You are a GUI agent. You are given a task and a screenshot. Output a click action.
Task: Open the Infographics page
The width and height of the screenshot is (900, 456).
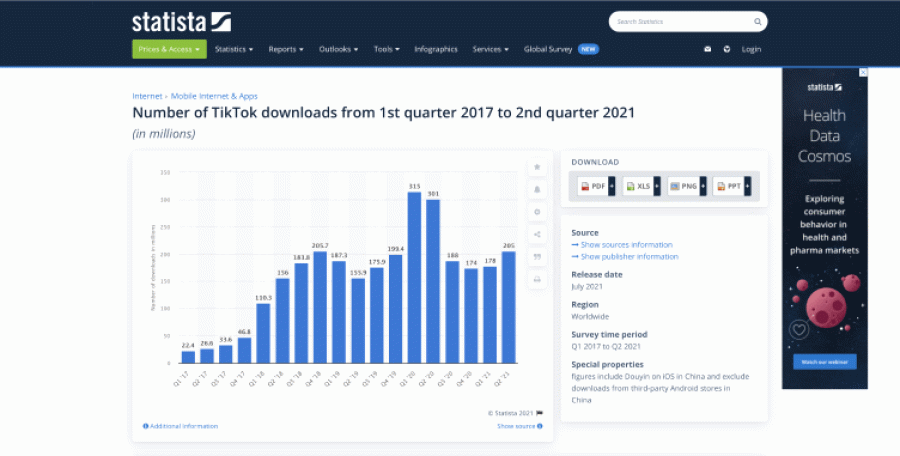(x=436, y=49)
